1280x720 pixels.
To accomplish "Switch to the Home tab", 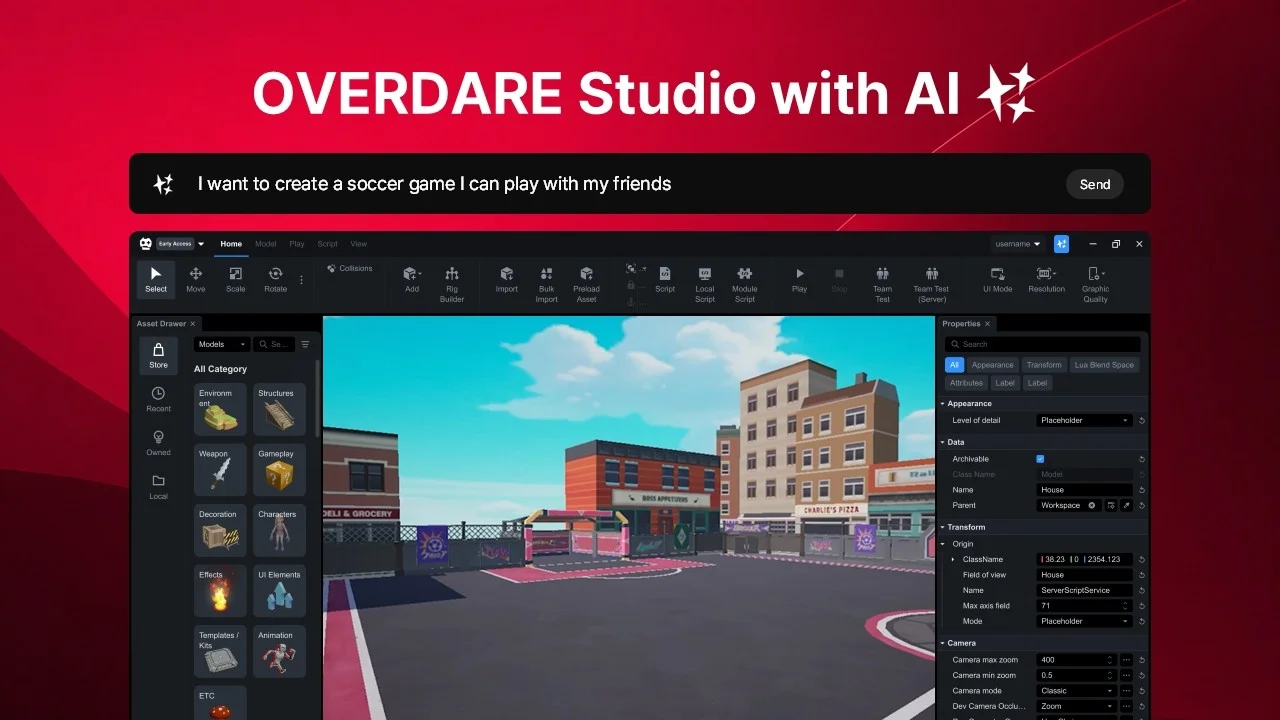I will coord(231,244).
